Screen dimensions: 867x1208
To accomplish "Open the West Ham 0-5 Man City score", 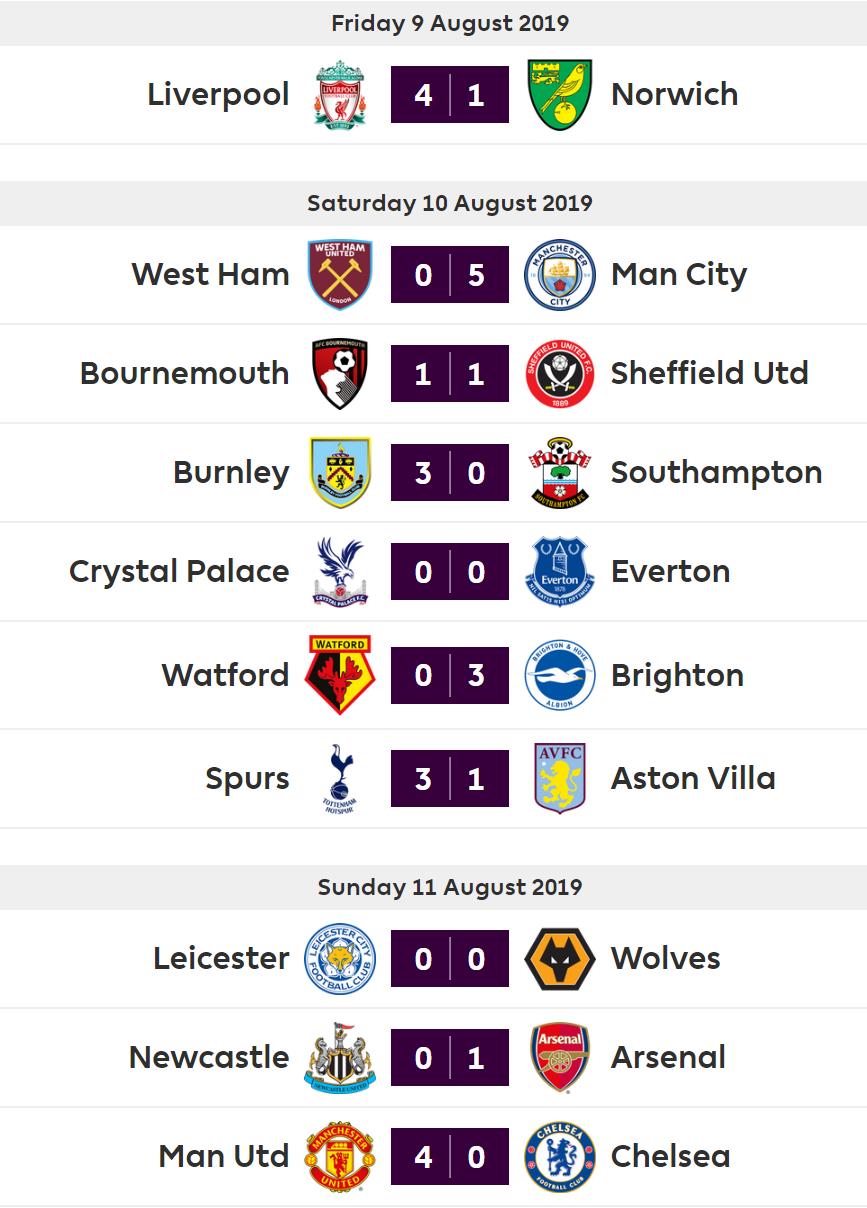I will 450,274.
